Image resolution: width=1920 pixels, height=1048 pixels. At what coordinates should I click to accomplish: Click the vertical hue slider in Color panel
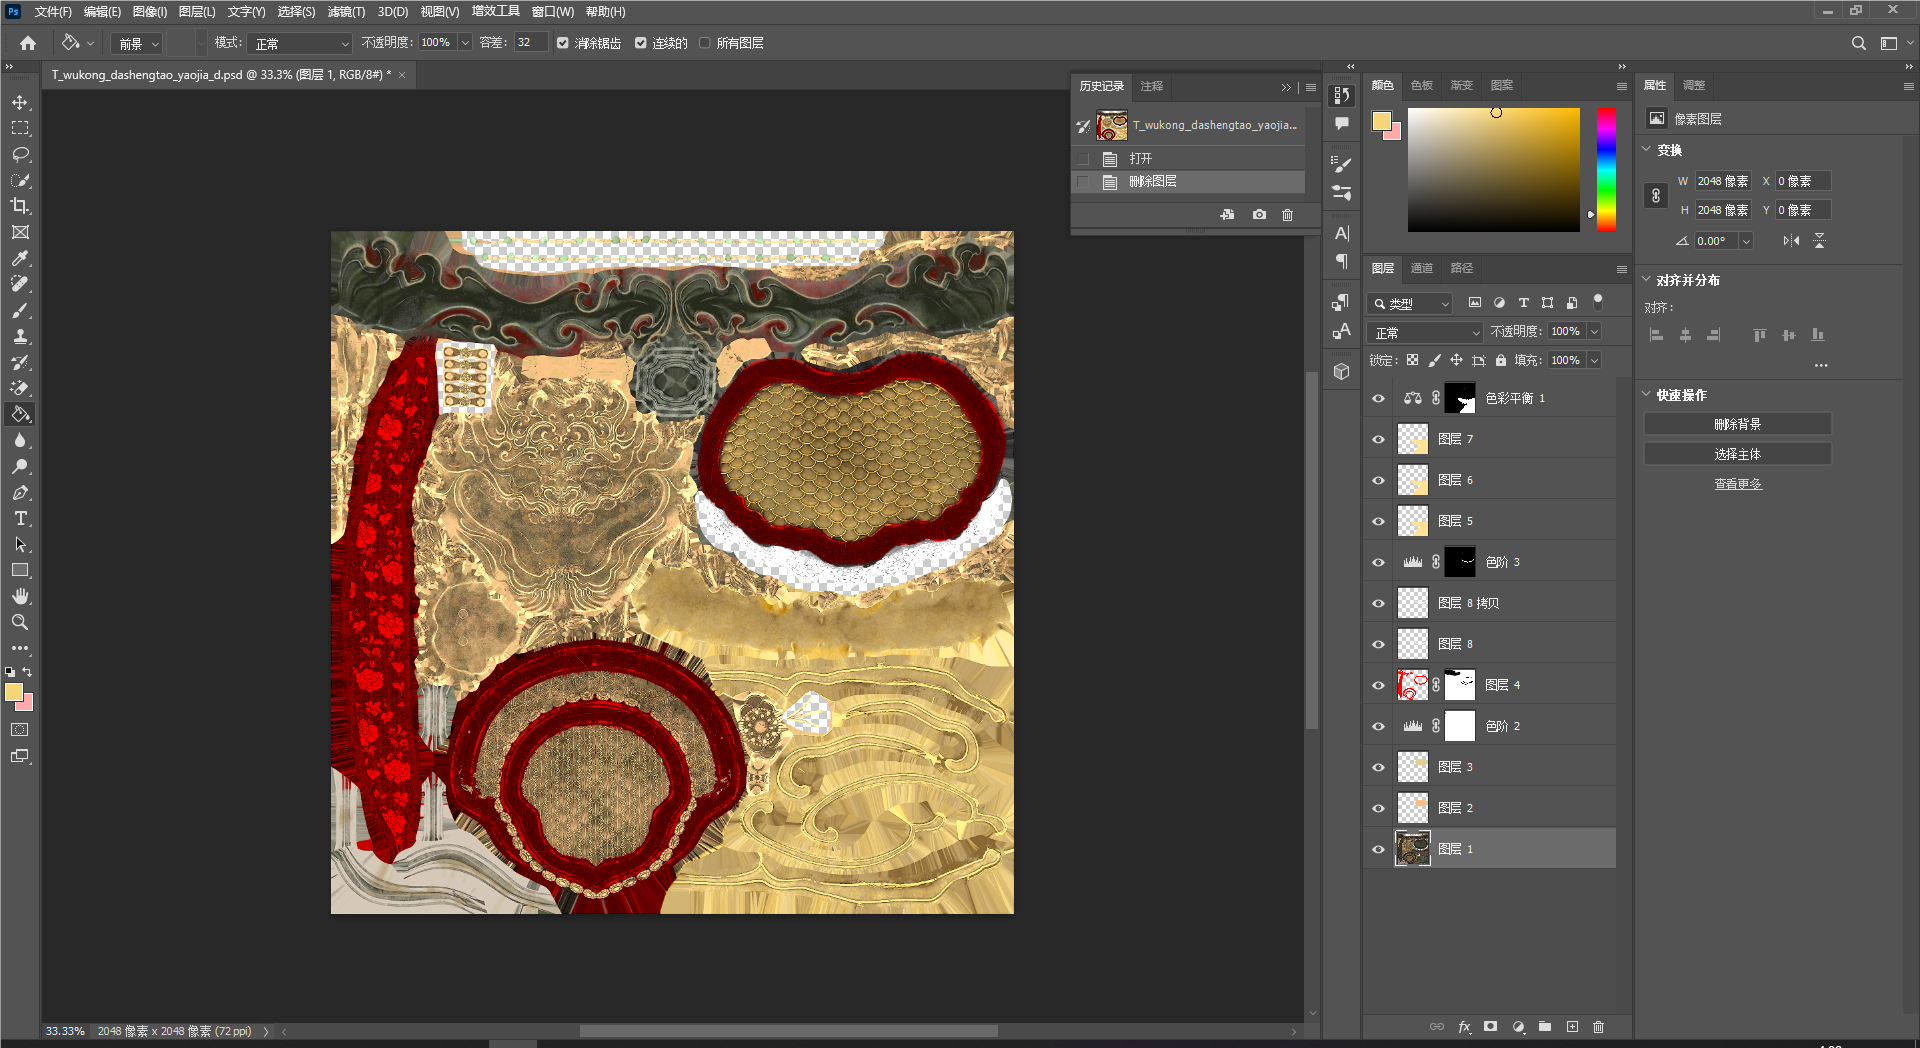point(1606,170)
